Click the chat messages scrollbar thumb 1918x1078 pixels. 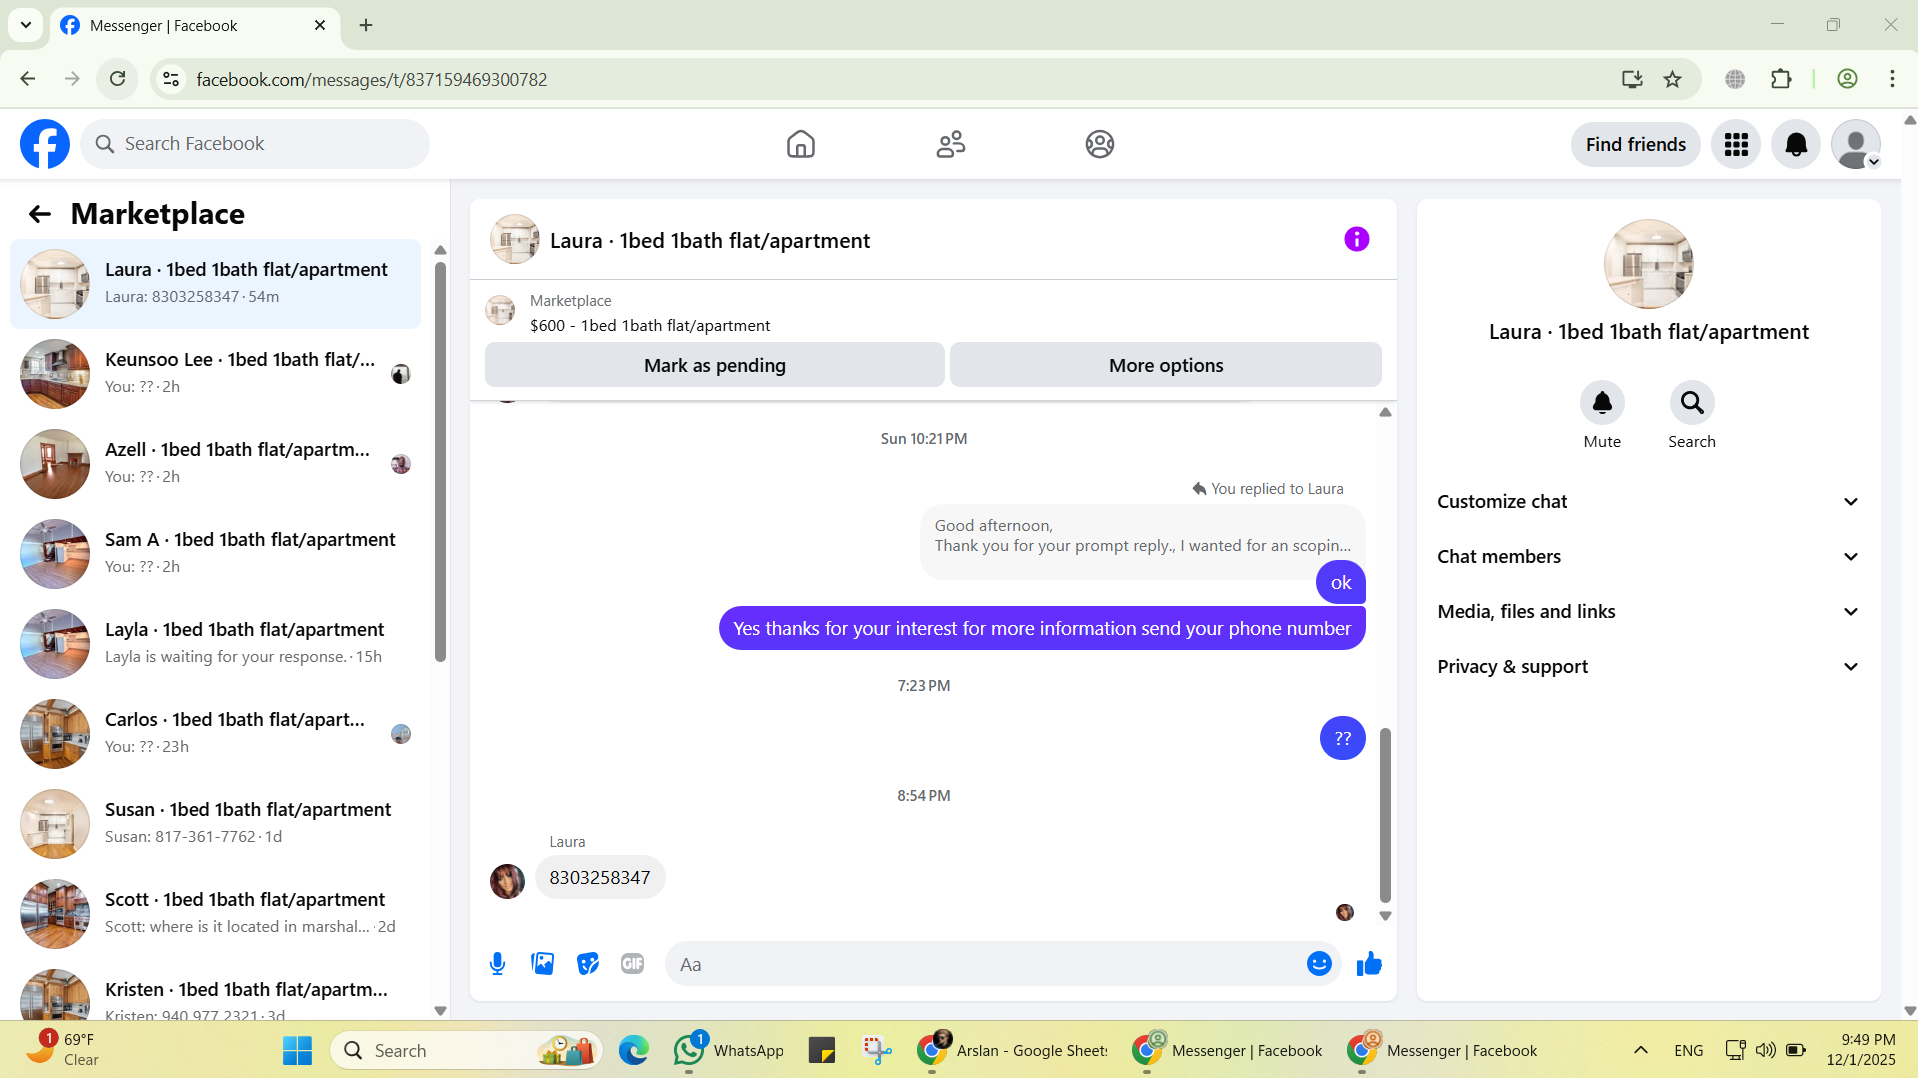[1385, 815]
